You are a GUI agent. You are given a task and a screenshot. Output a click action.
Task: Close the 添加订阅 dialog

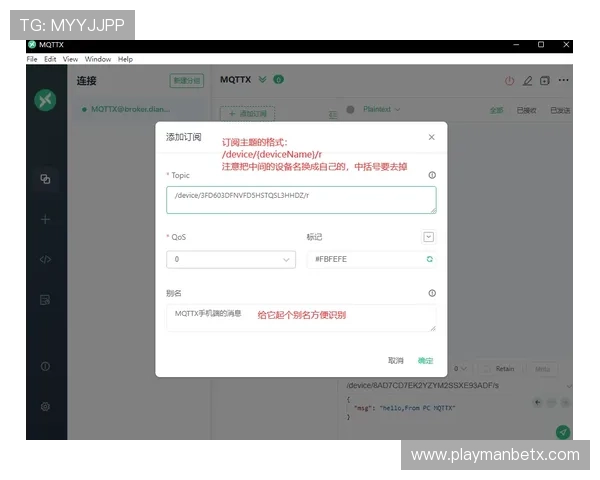point(431,137)
